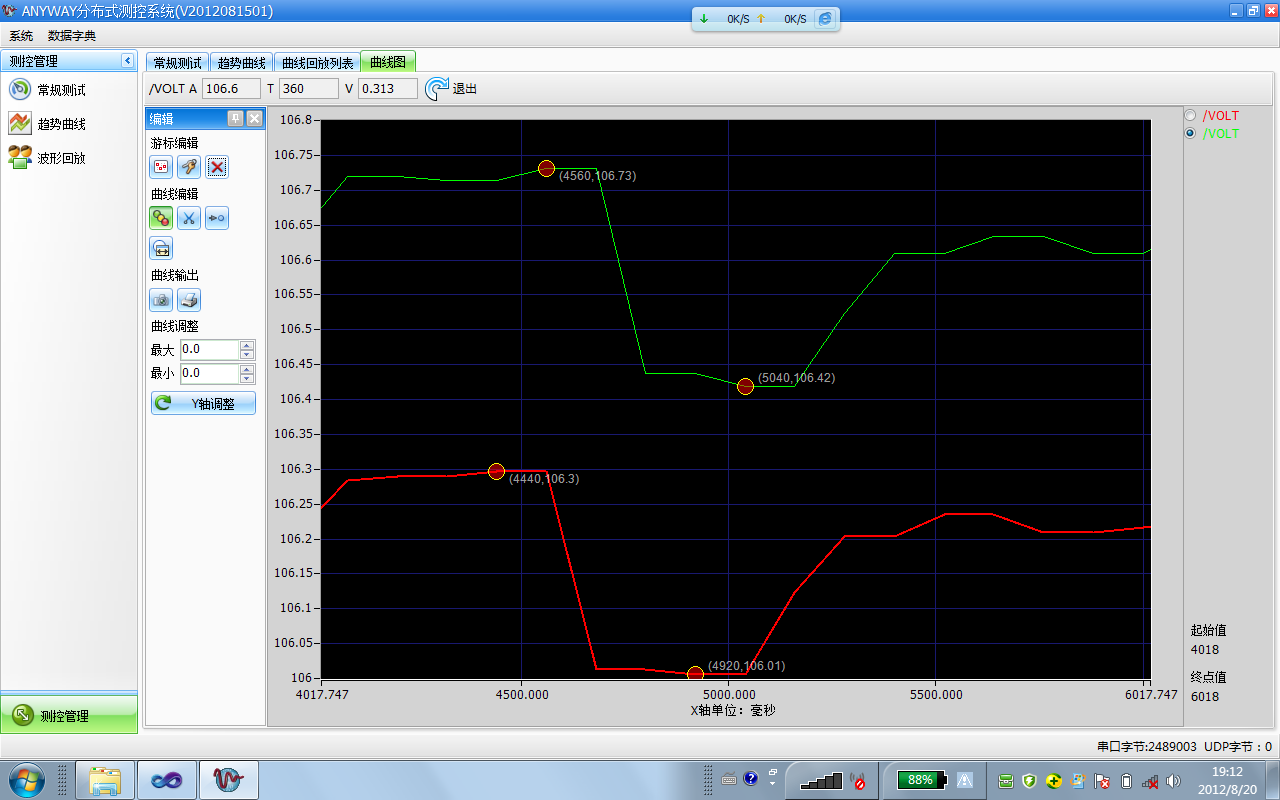Click the zoom width icon under 曲线编辑
1280x800 pixels.
(x=161, y=248)
